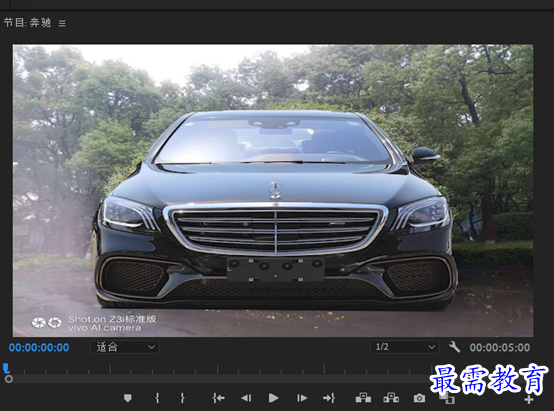The height and width of the screenshot is (411, 554).
Task: Step back one frame
Action: point(246,398)
